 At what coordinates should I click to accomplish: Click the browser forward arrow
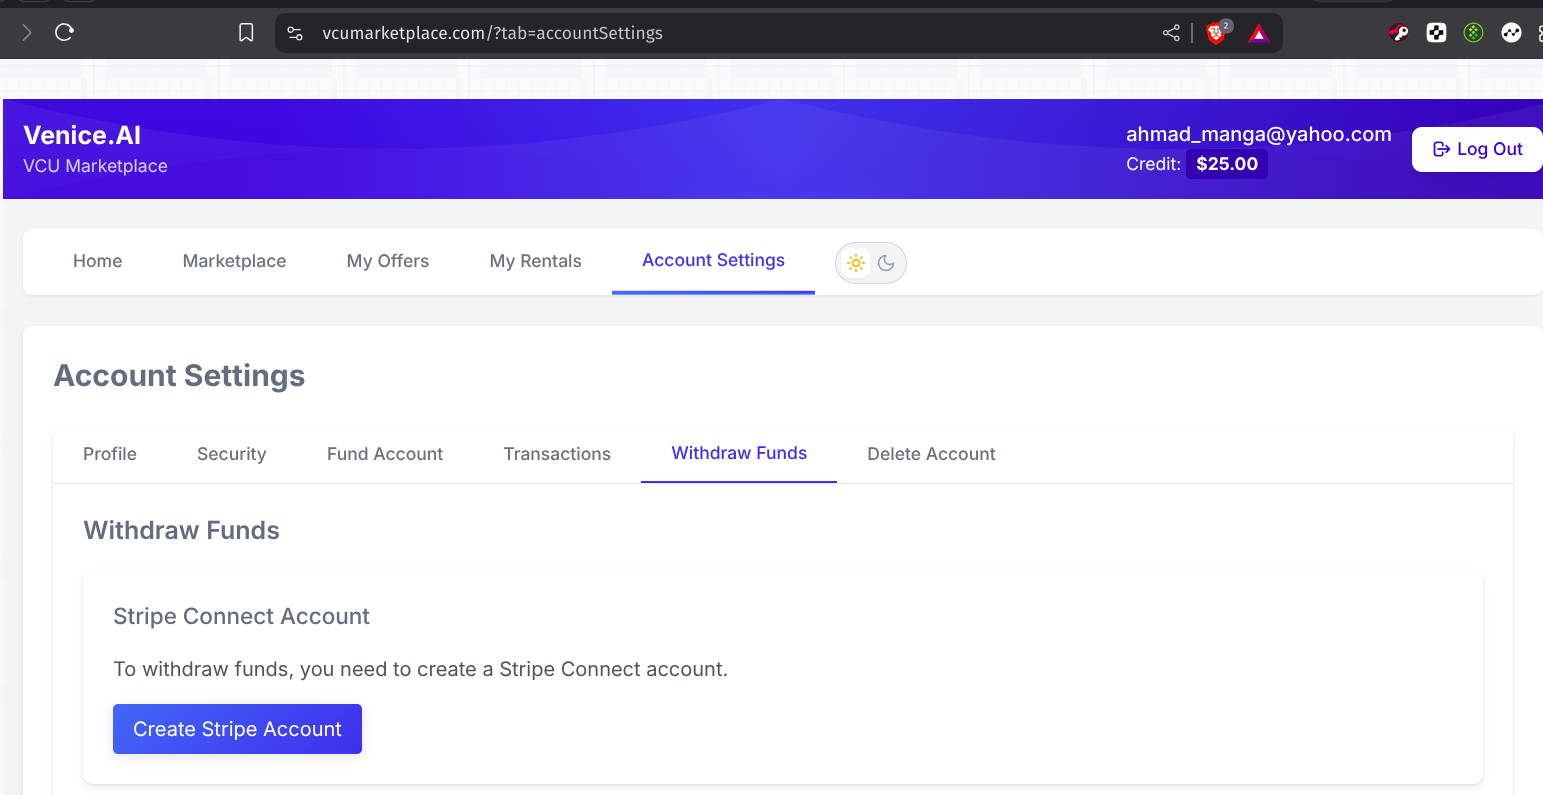pyautogui.click(x=27, y=33)
